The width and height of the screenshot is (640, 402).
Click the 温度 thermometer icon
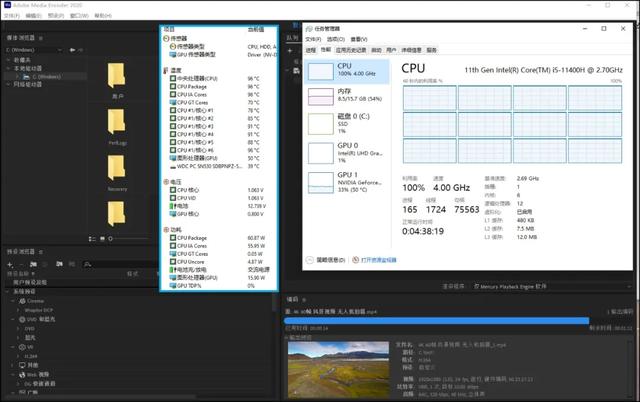coord(166,70)
